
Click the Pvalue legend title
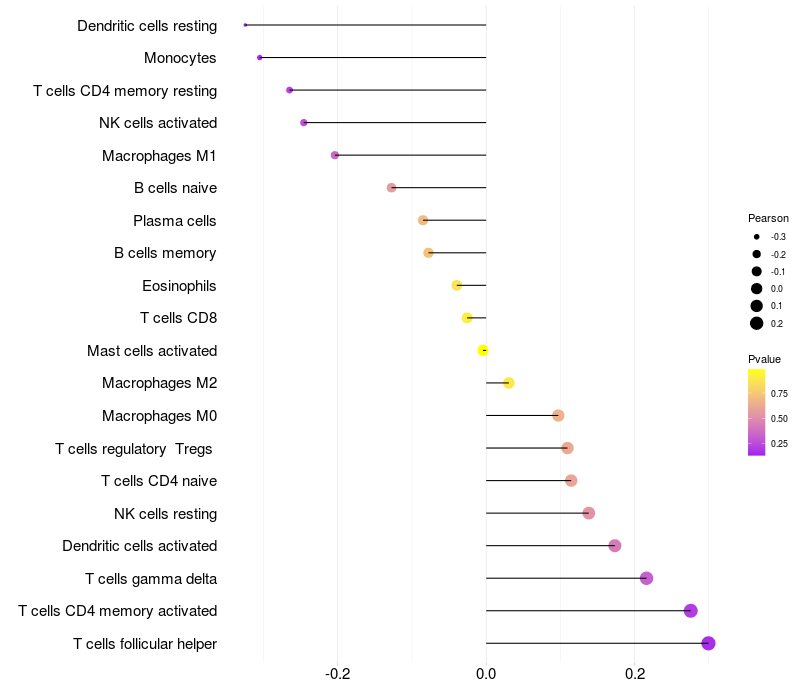click(x=764, y=359)
